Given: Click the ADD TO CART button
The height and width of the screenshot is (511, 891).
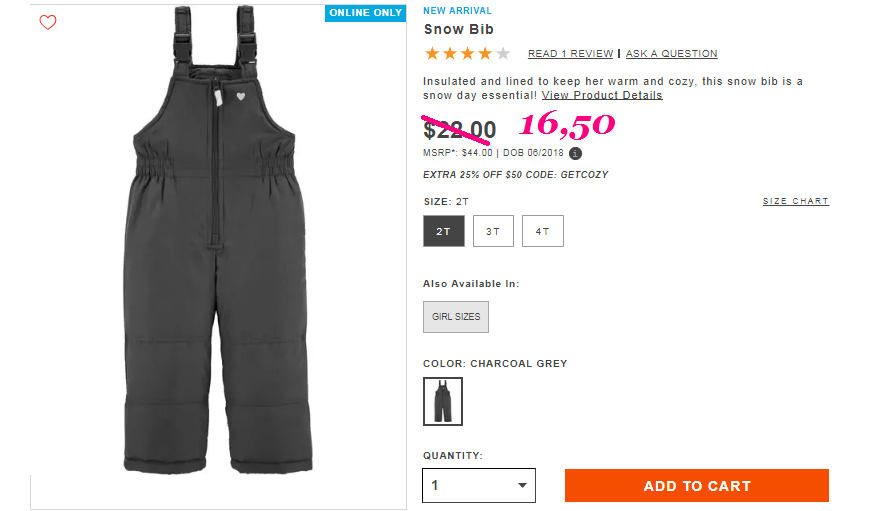Looking at the screenshot, I should pos(697,486).
